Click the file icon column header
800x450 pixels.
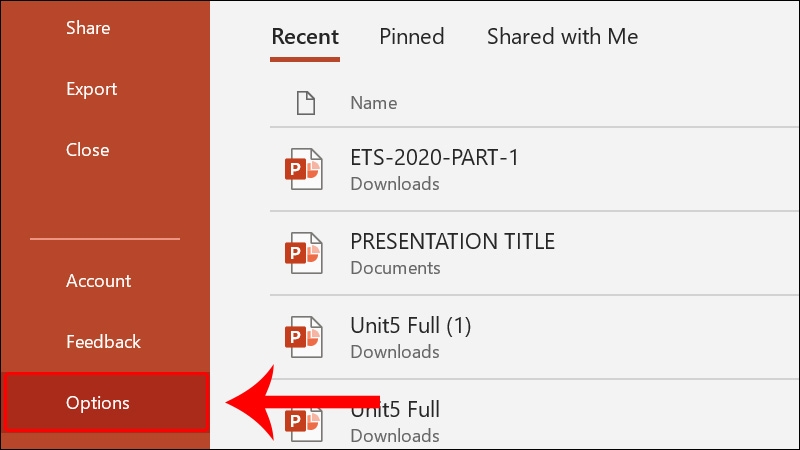coord(306,103)
